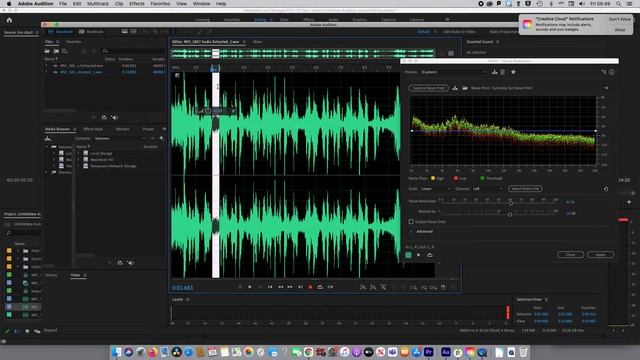Viewport: 640px width, 360px height.
Task: Click the Loop Playback icon in editor transport
Action: pos(320,287)
